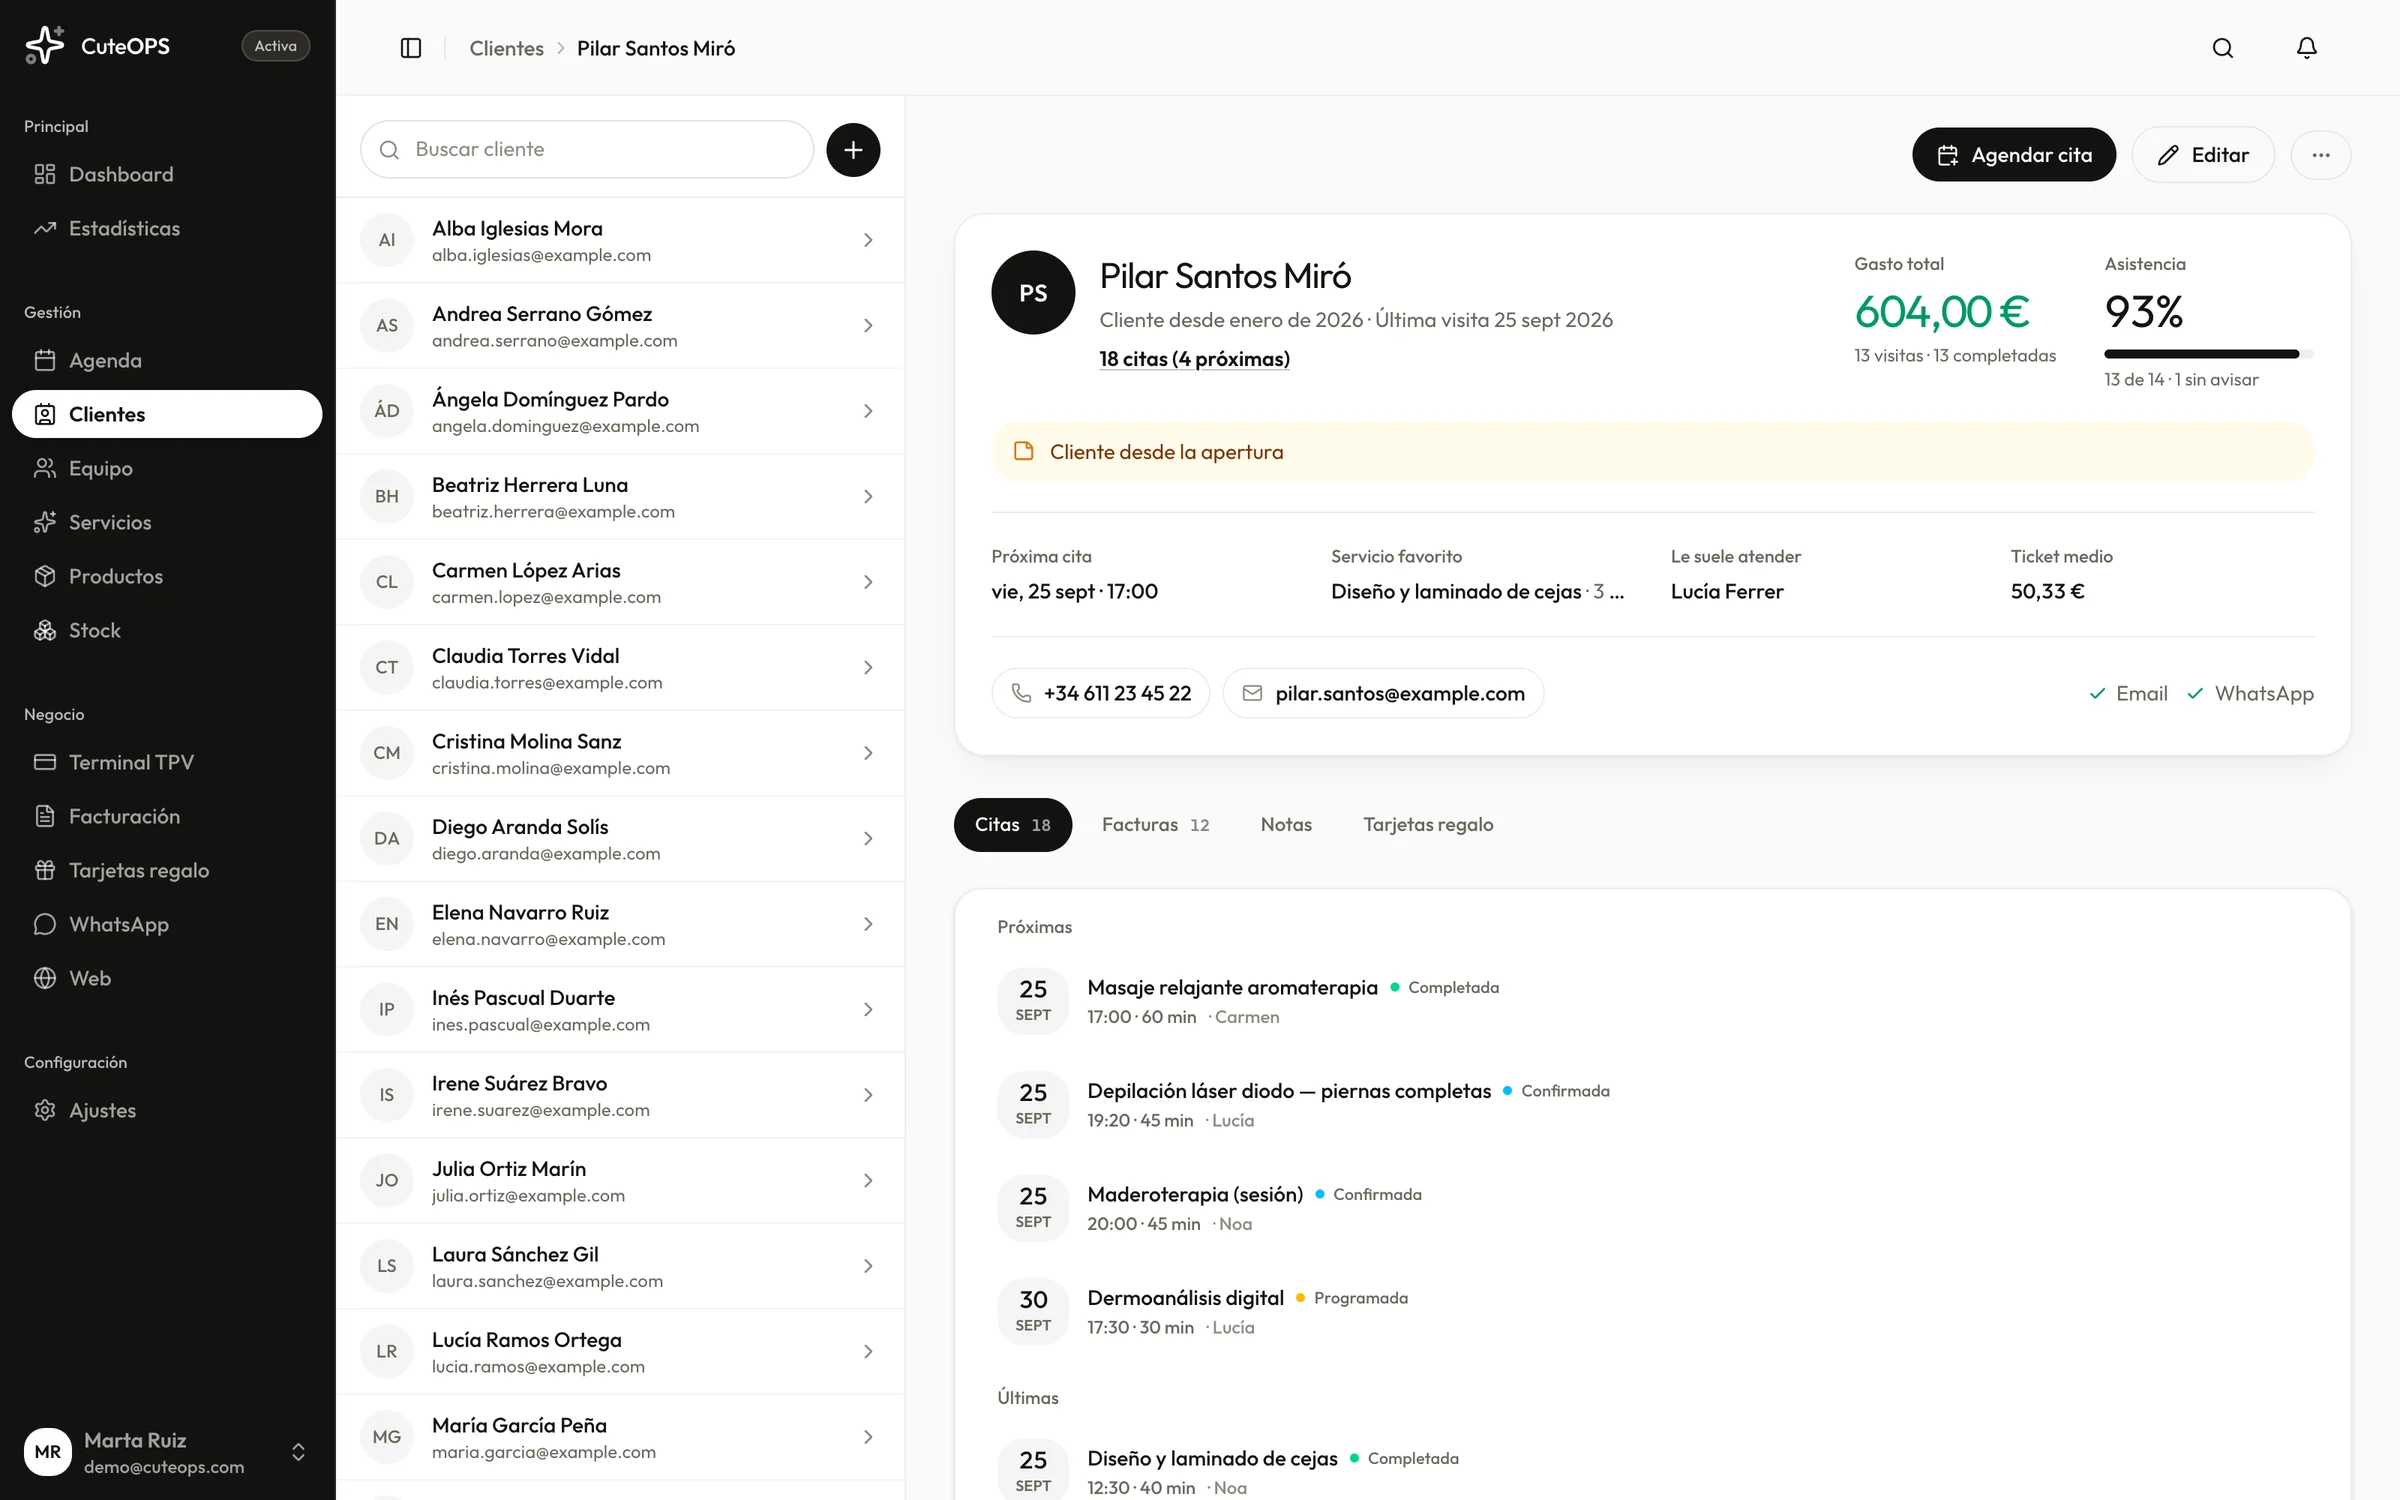Open the notifications bell
The image size is (2400, 1500).
(2306, 48)
